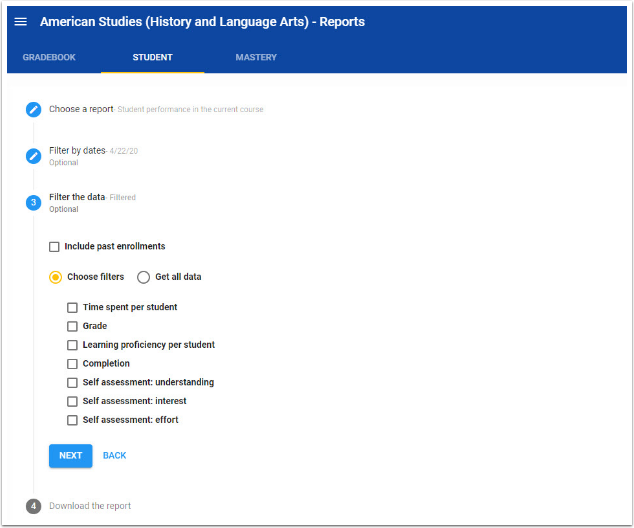
Task: Click the BACK link
Action: coord(115,456)
